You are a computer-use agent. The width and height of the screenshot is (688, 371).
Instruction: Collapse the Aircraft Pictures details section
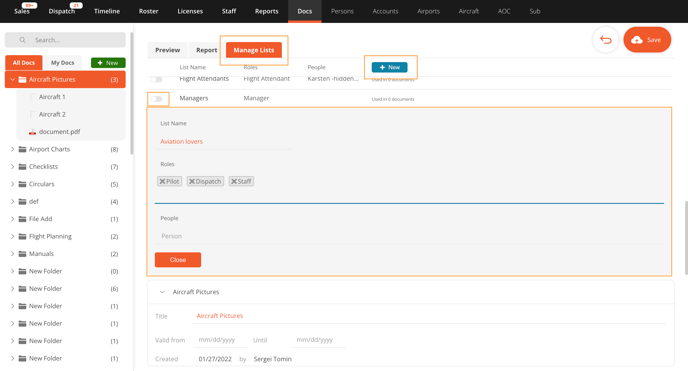point(162,292)
